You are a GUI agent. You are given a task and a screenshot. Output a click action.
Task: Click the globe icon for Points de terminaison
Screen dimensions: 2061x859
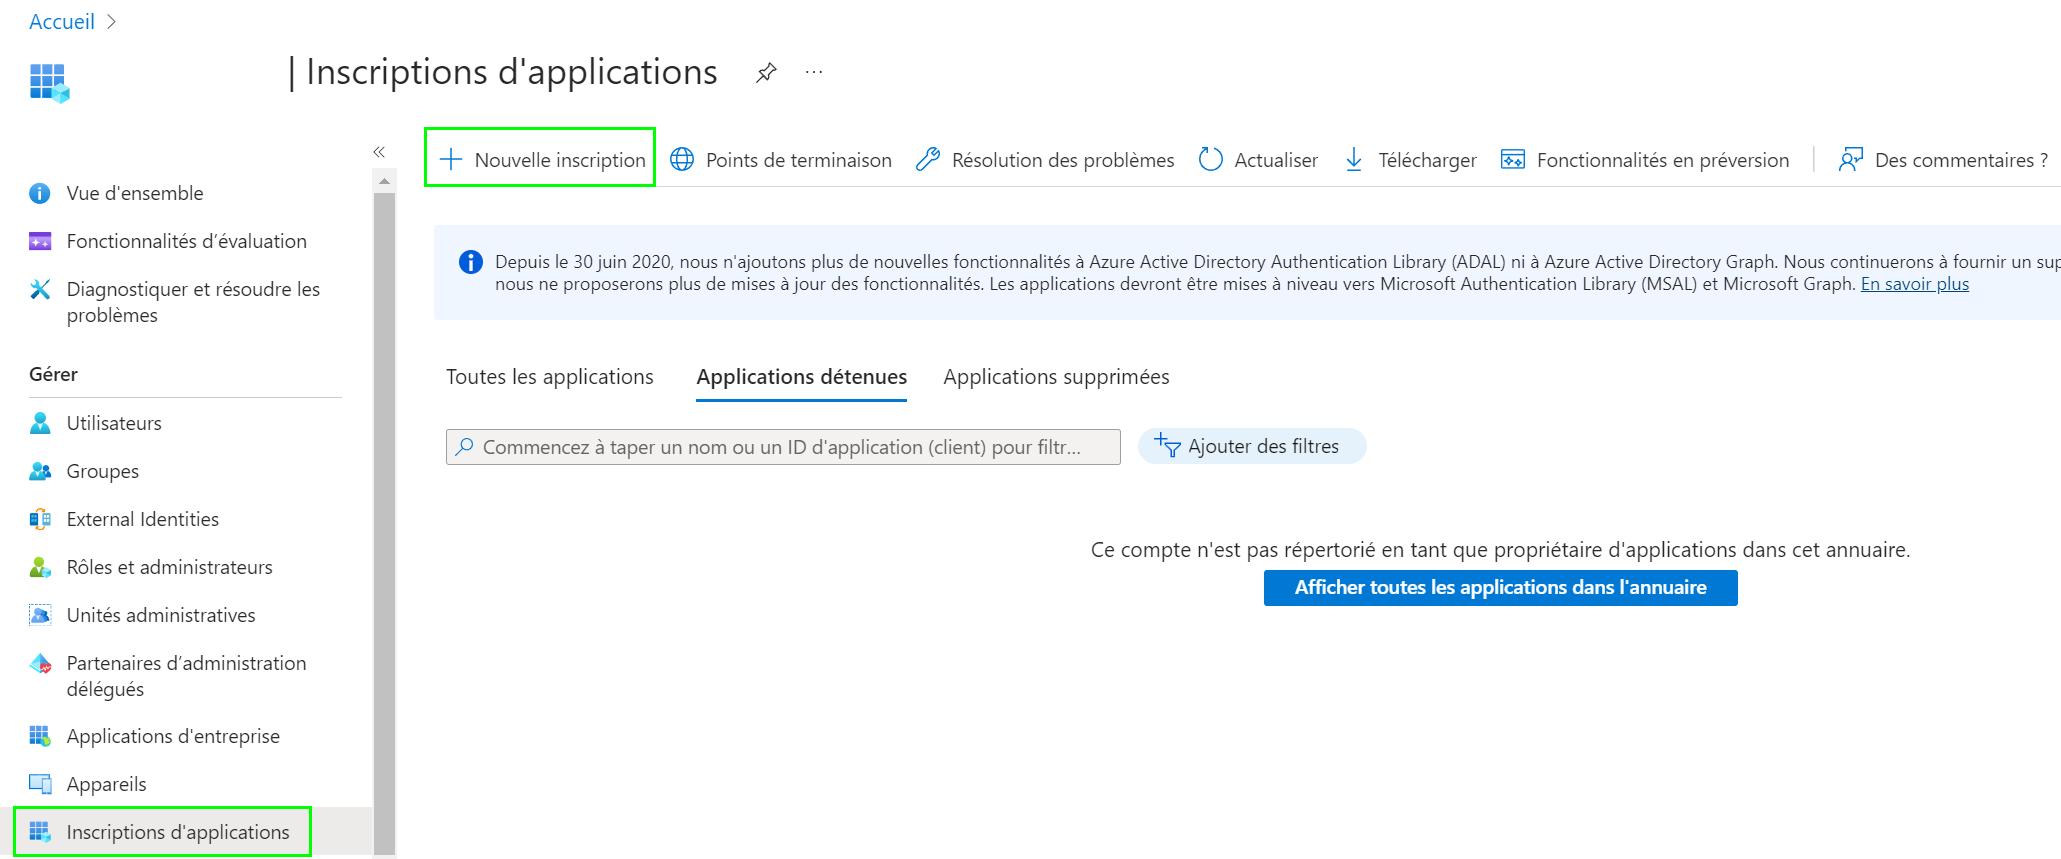tap(682, 160)
